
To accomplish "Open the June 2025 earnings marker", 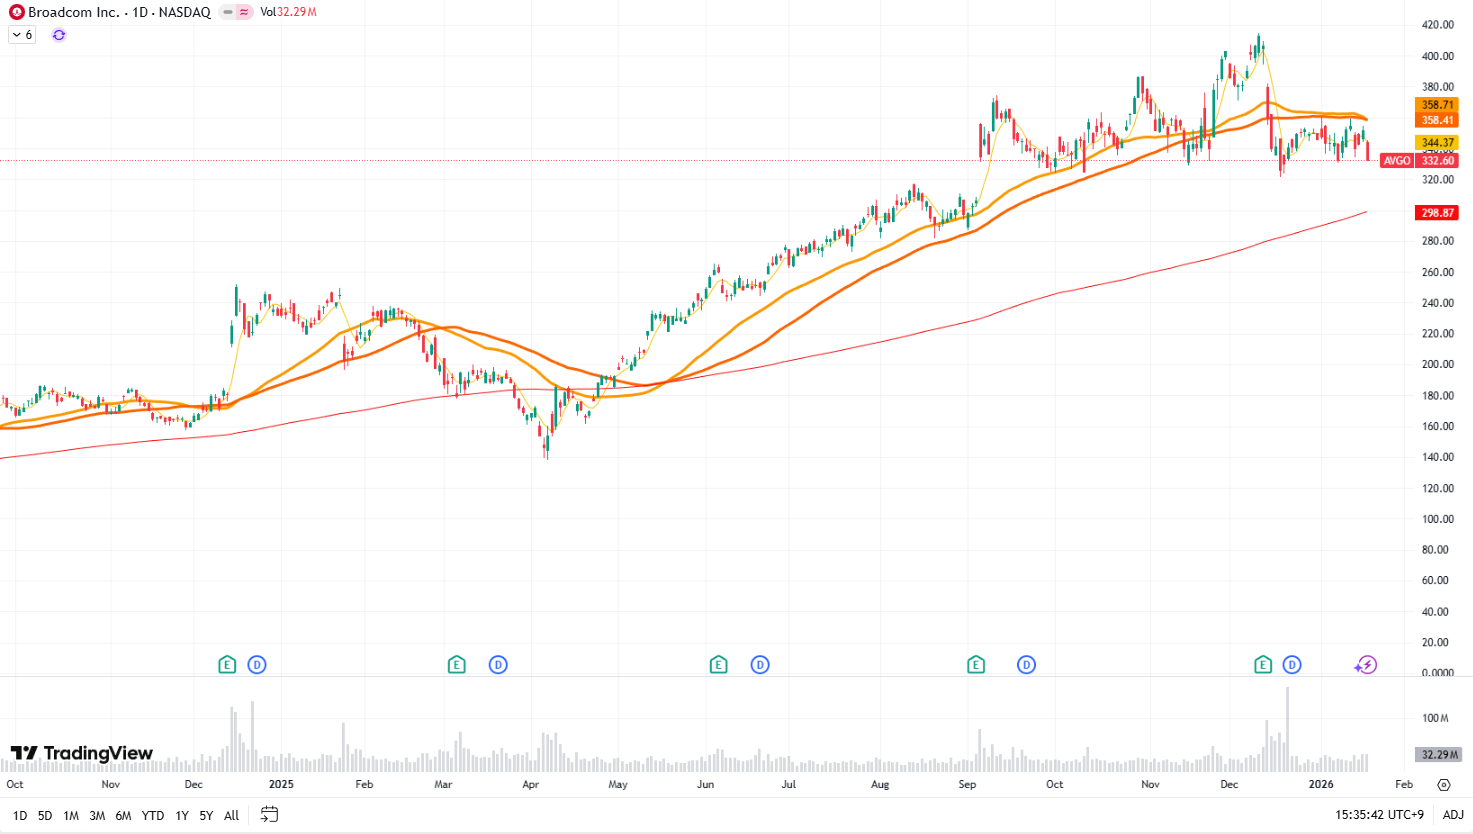I will (718, 664).
